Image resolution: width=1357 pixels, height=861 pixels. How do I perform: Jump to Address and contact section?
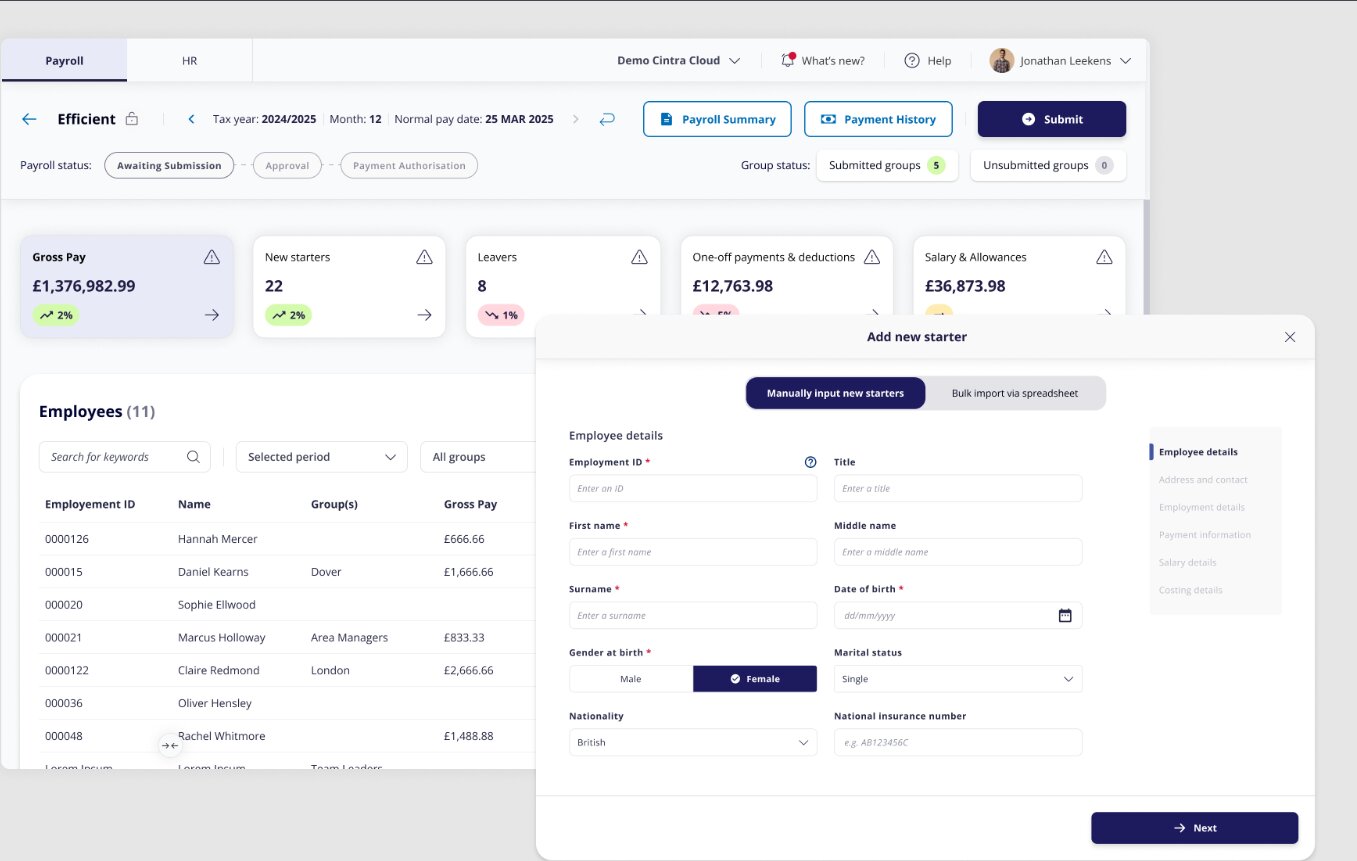pos(1203,480)
